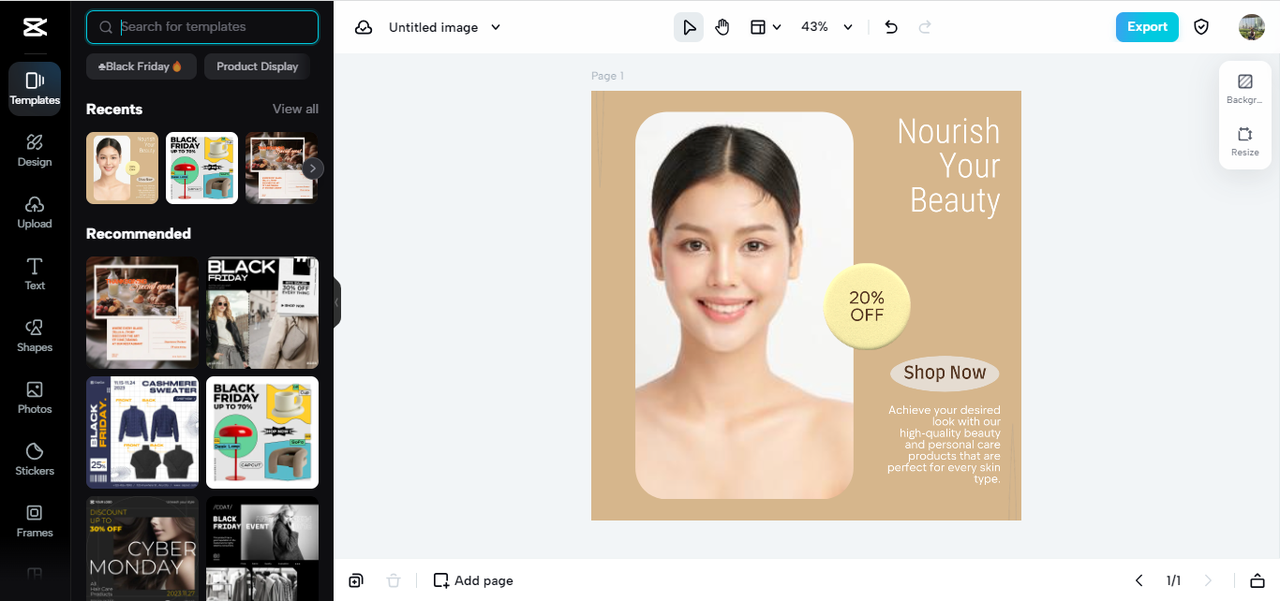This screenshot has height=601, width=1280.
Task: Open the Frames sidebar tab
Action: 35,520
